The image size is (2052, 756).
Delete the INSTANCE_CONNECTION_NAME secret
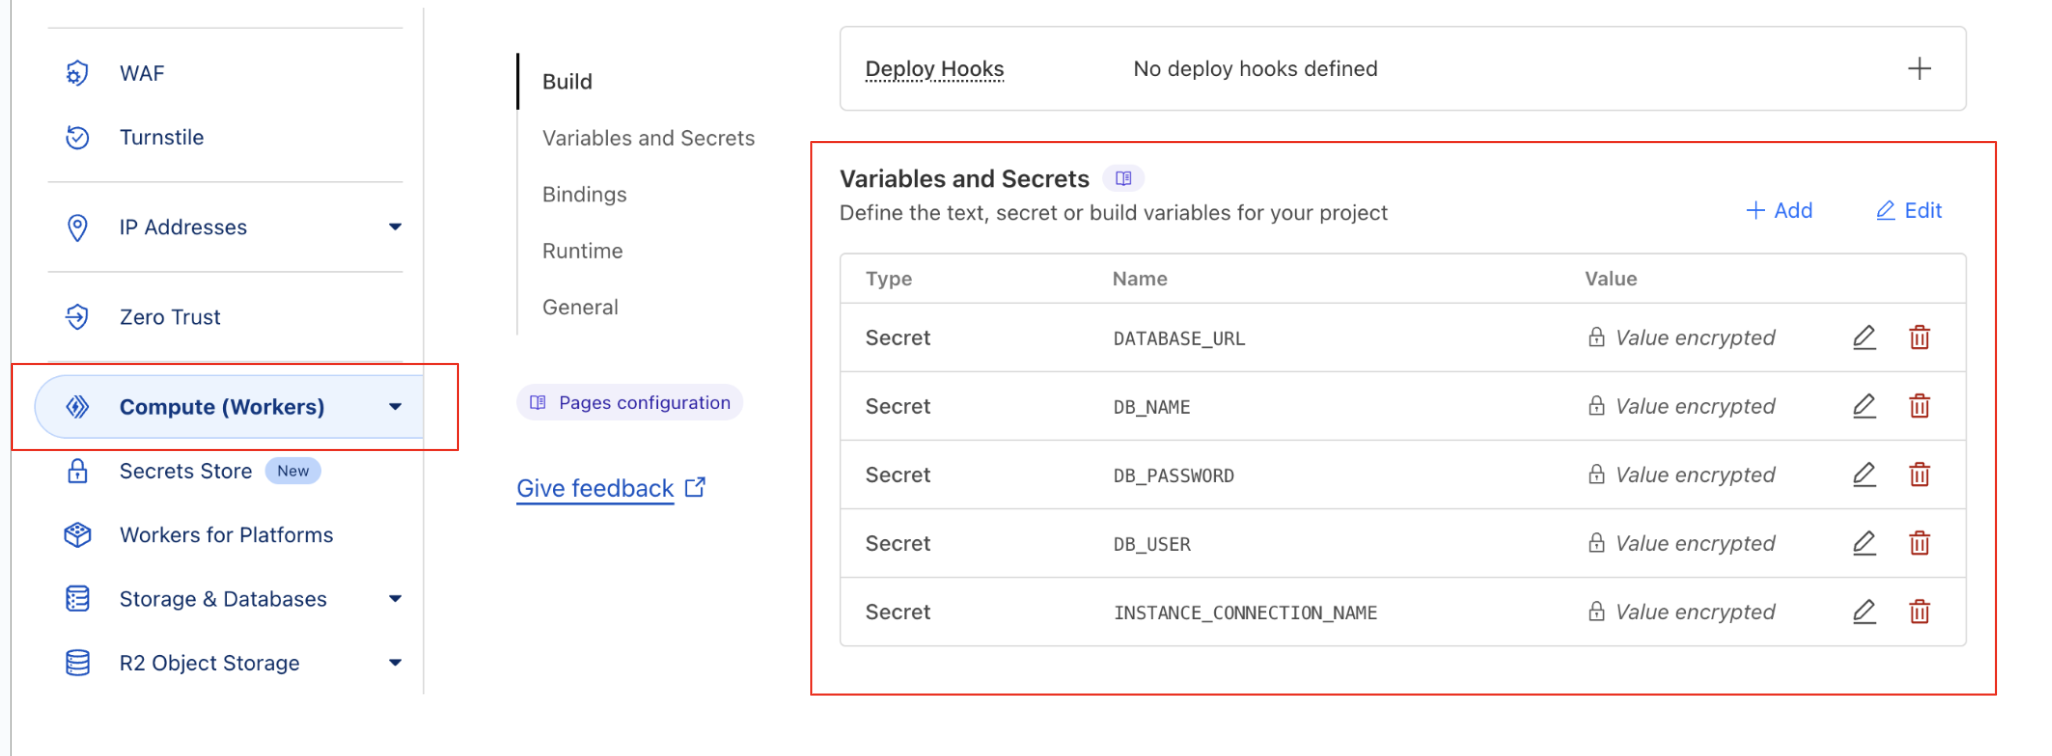tap(1919, 611)
